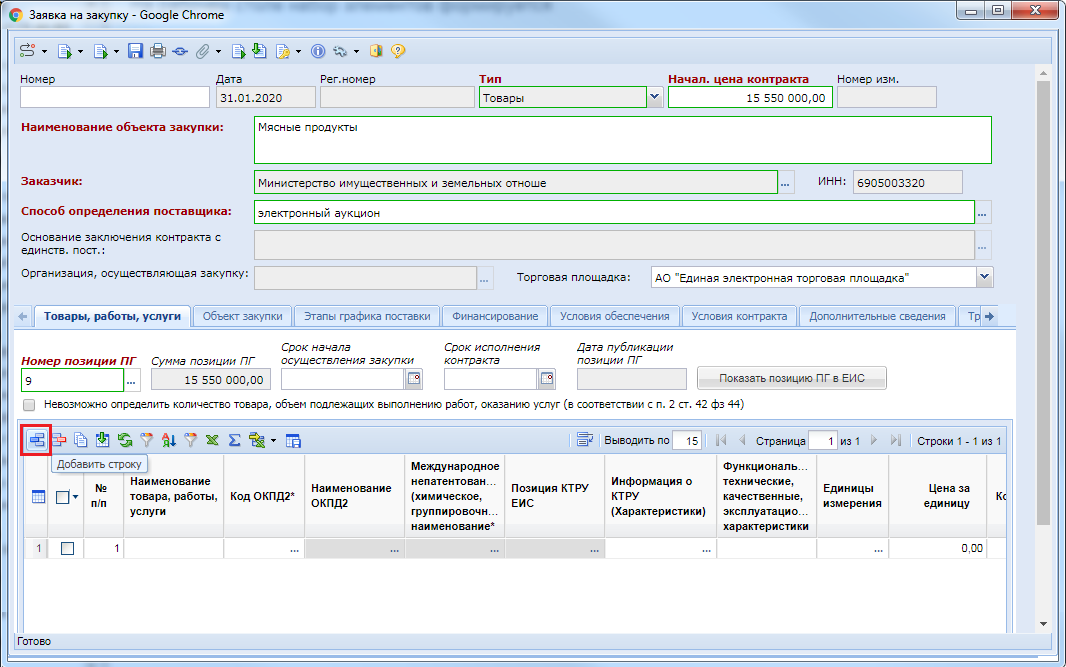
Task: Click the ellipsis button beside 'Номер позиции ПГ'
Action: [131, 381]
